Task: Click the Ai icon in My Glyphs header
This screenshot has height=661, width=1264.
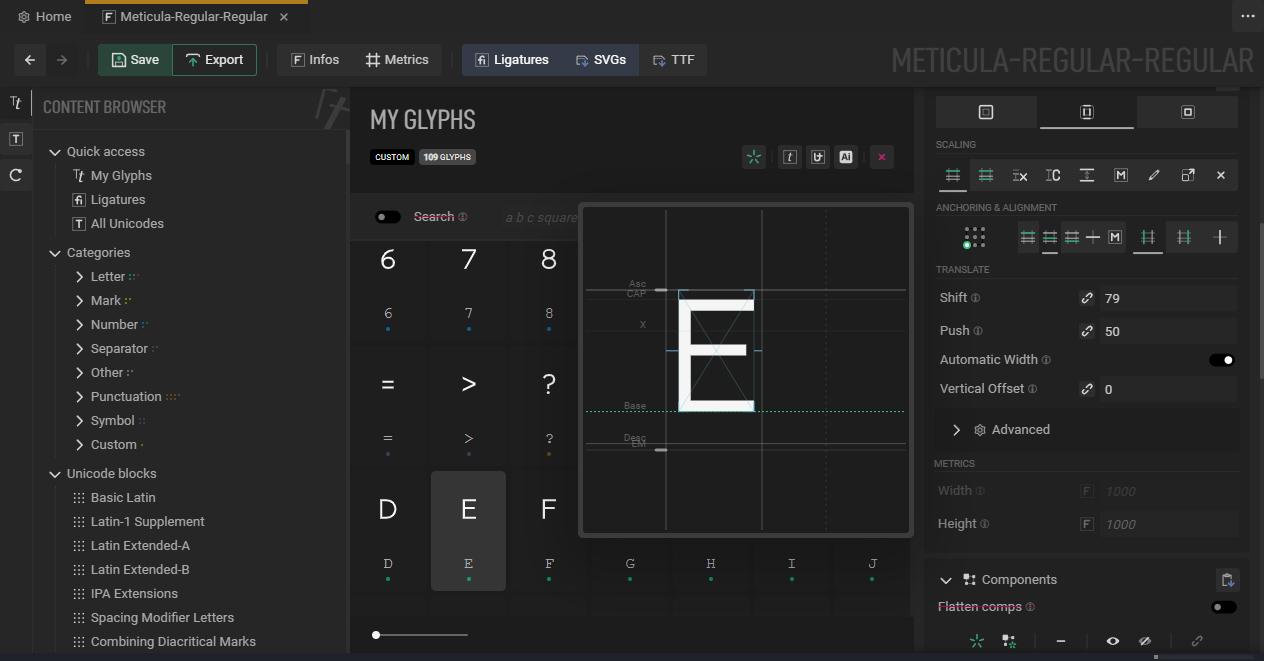Action: pos(846,157)
